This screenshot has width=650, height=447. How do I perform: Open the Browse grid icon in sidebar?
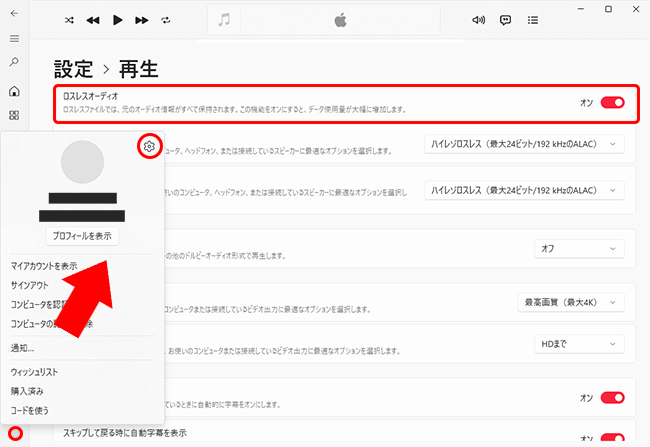click(15, 115)
